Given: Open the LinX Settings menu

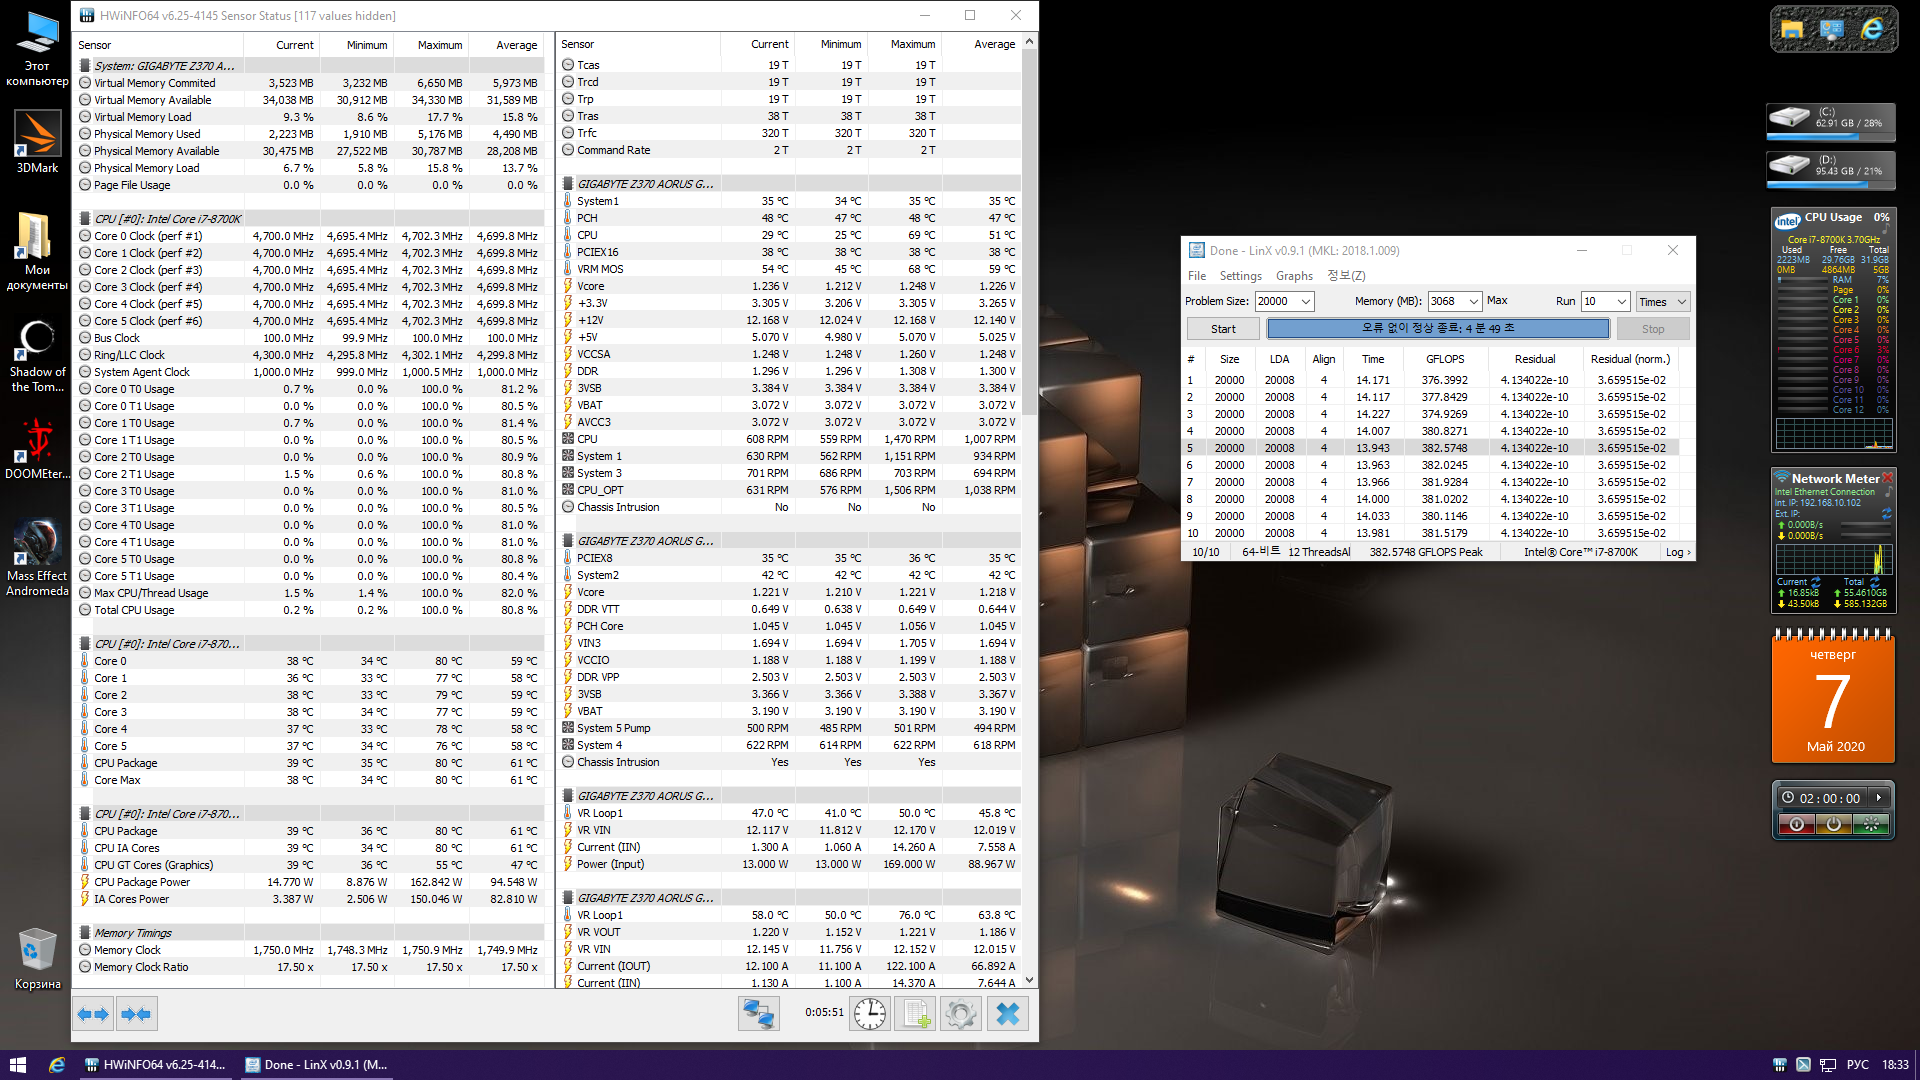Looking at the screenshot, I should (x=1240, y=276).
